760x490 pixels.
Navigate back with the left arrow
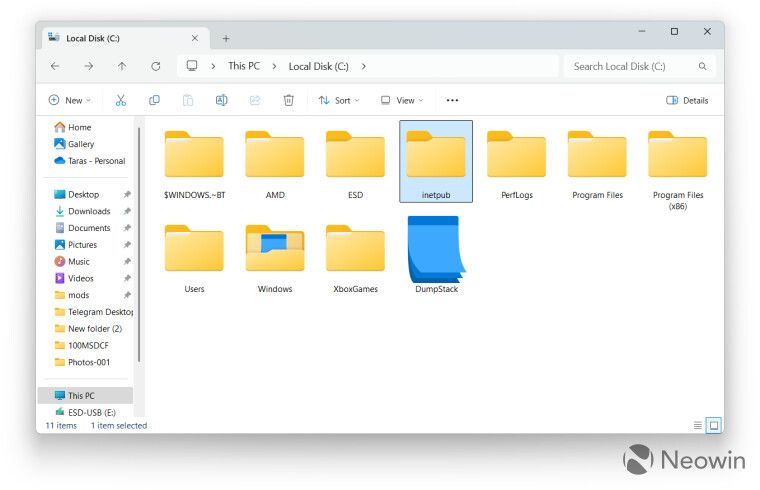pyautogui.click(x=55, y=66)
